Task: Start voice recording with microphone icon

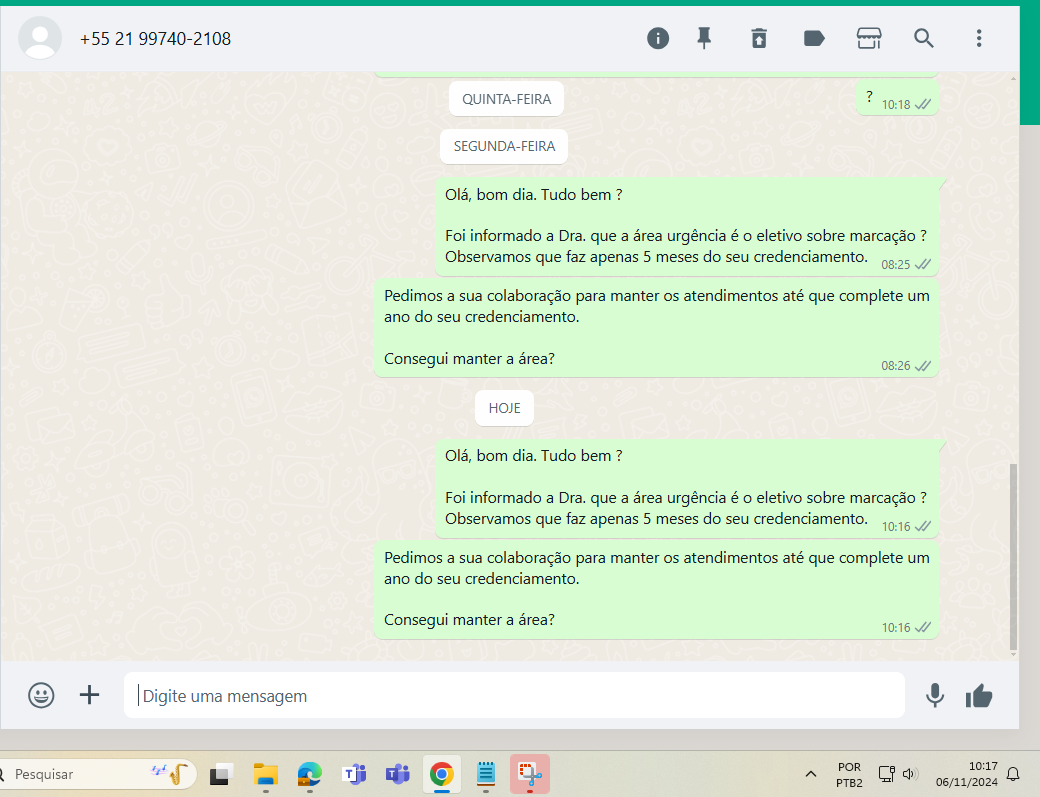Action: 935,696
